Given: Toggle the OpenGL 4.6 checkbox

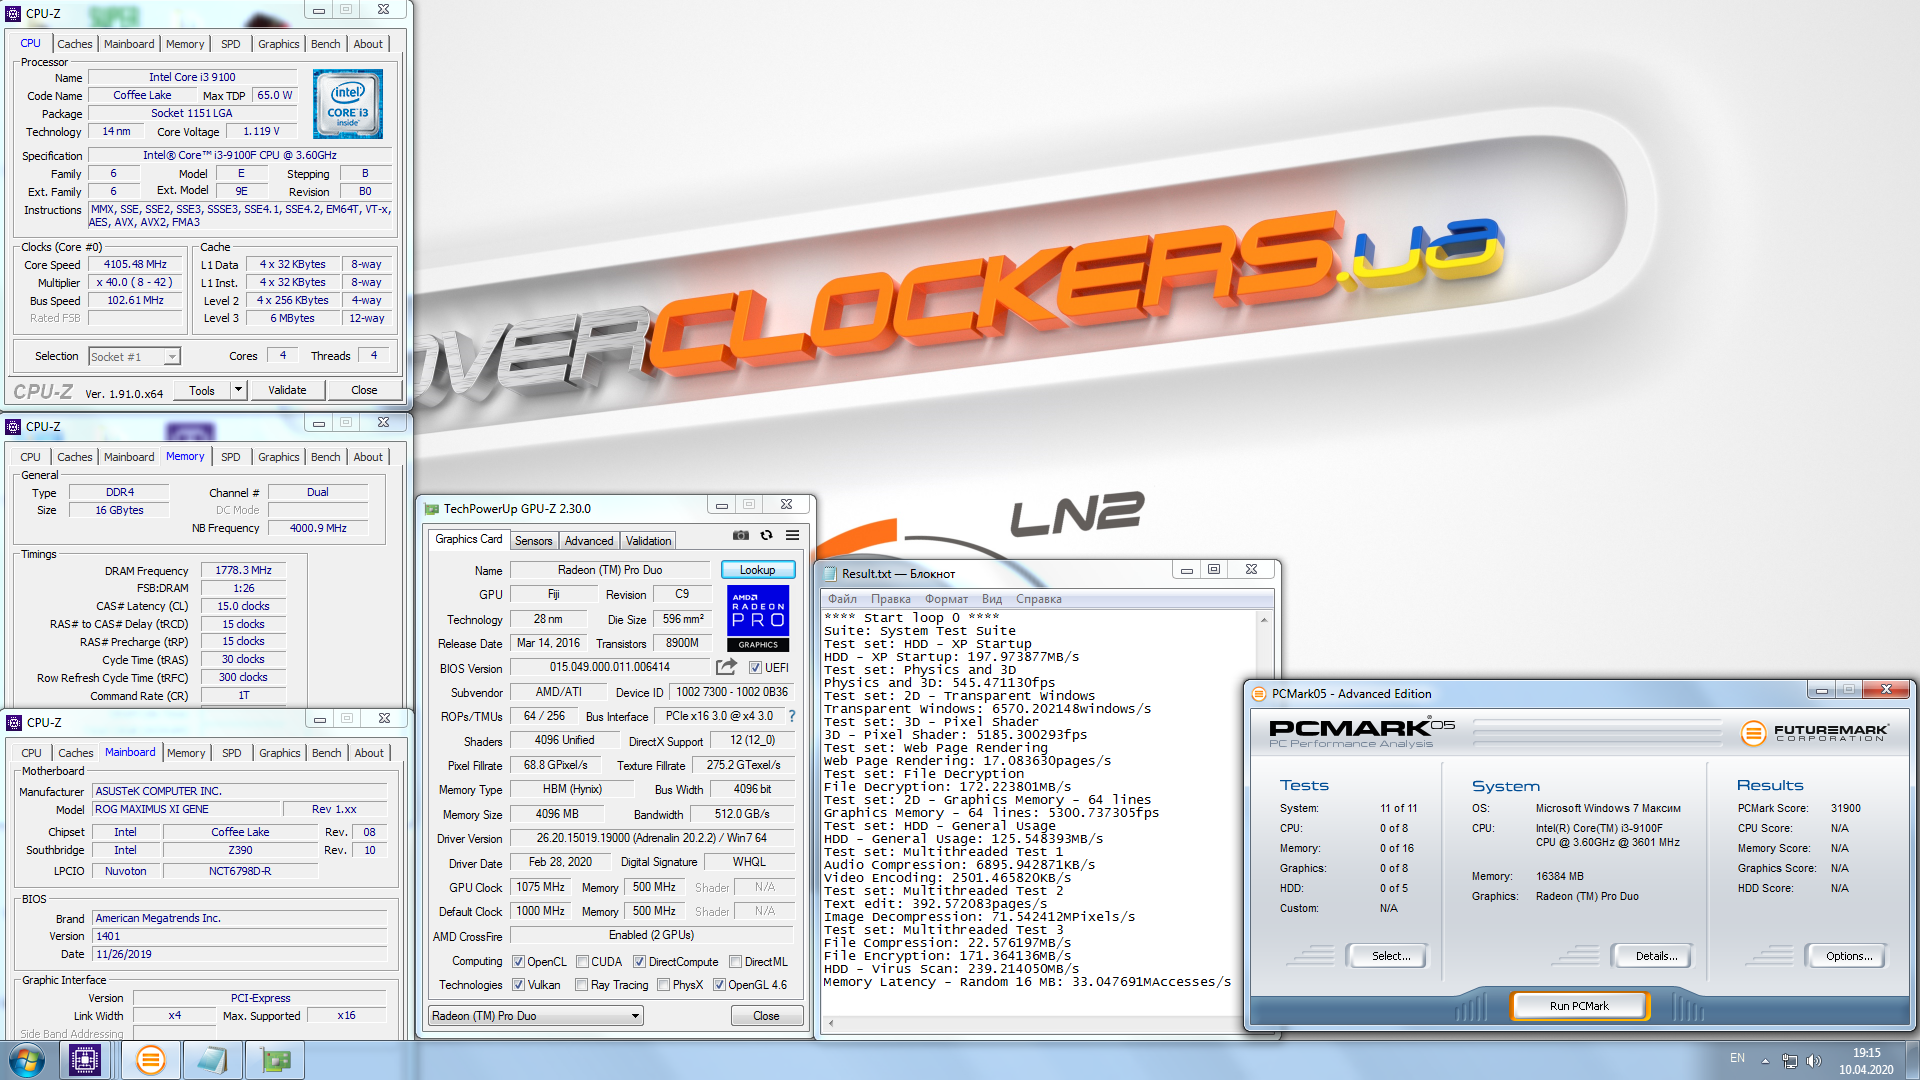Looking at the screenshot, I should (719, 985).
